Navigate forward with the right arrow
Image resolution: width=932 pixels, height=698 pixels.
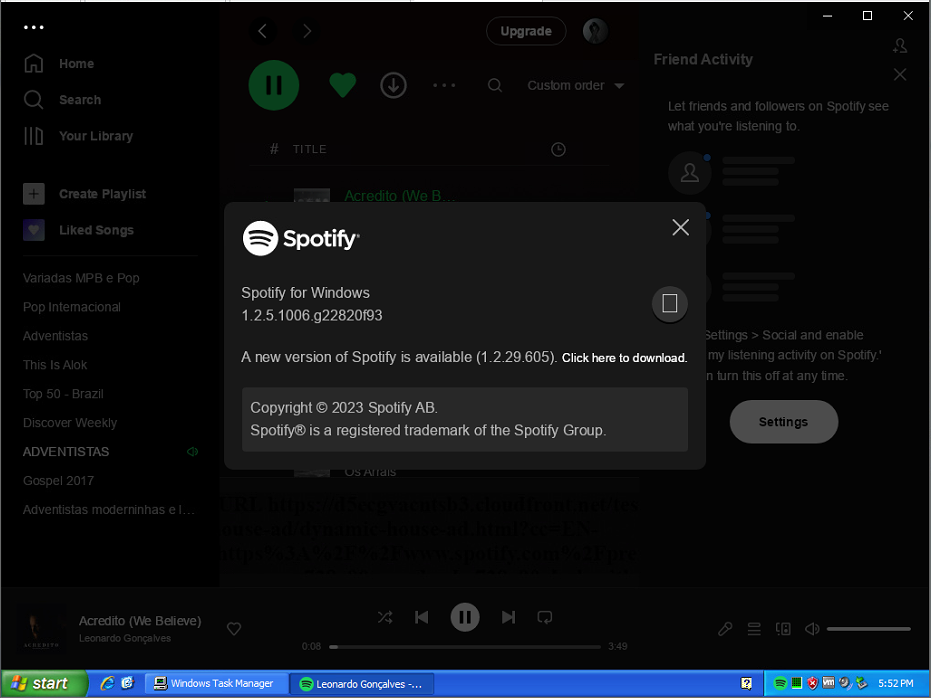click(x=307, y=31)
